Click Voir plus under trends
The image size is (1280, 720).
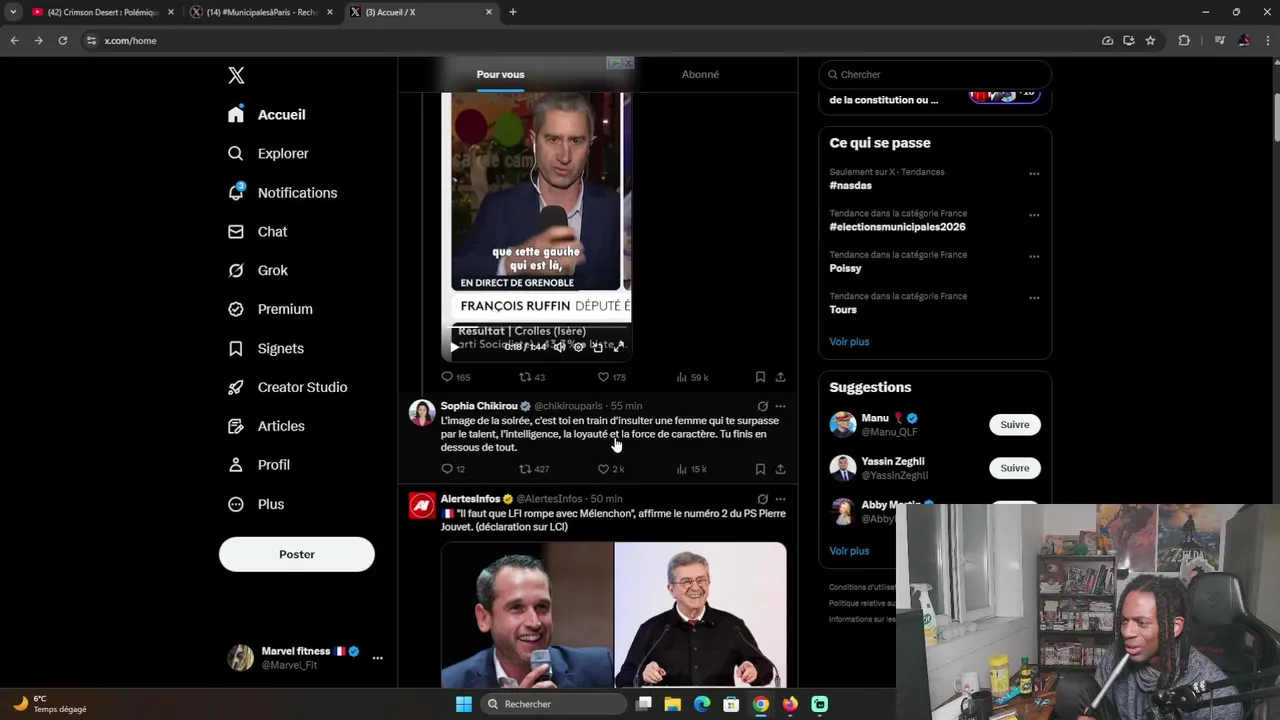[849, 342]
